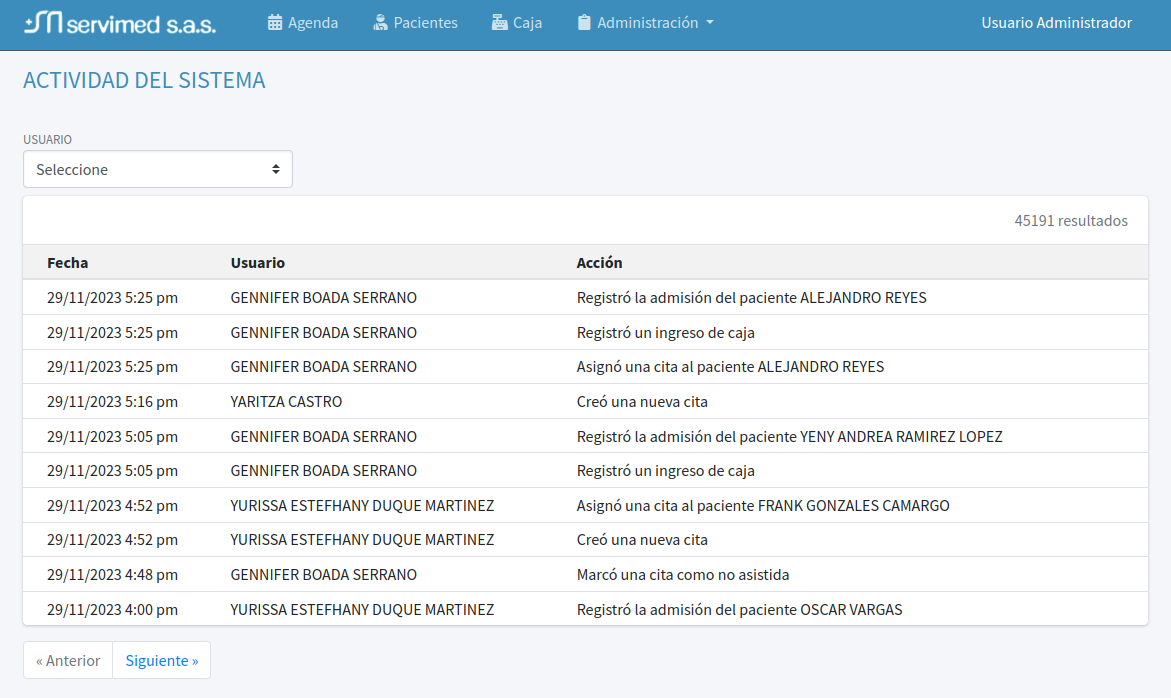Go to the Caja menu item
This screenshot has width=1171, height=698.
(527, 23)
